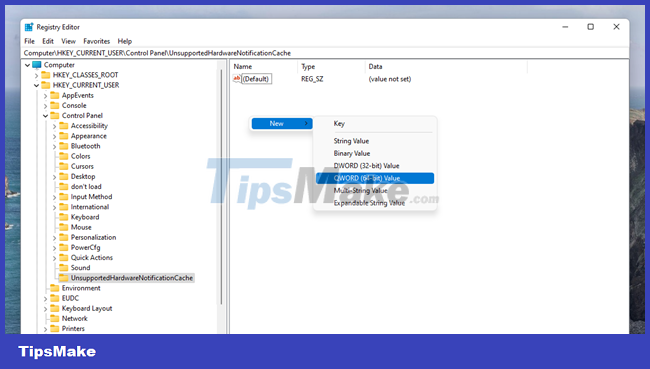Viewport: 650px width, 369px height.
Task: Expand the AppEvents key
Action: (46, 95)
